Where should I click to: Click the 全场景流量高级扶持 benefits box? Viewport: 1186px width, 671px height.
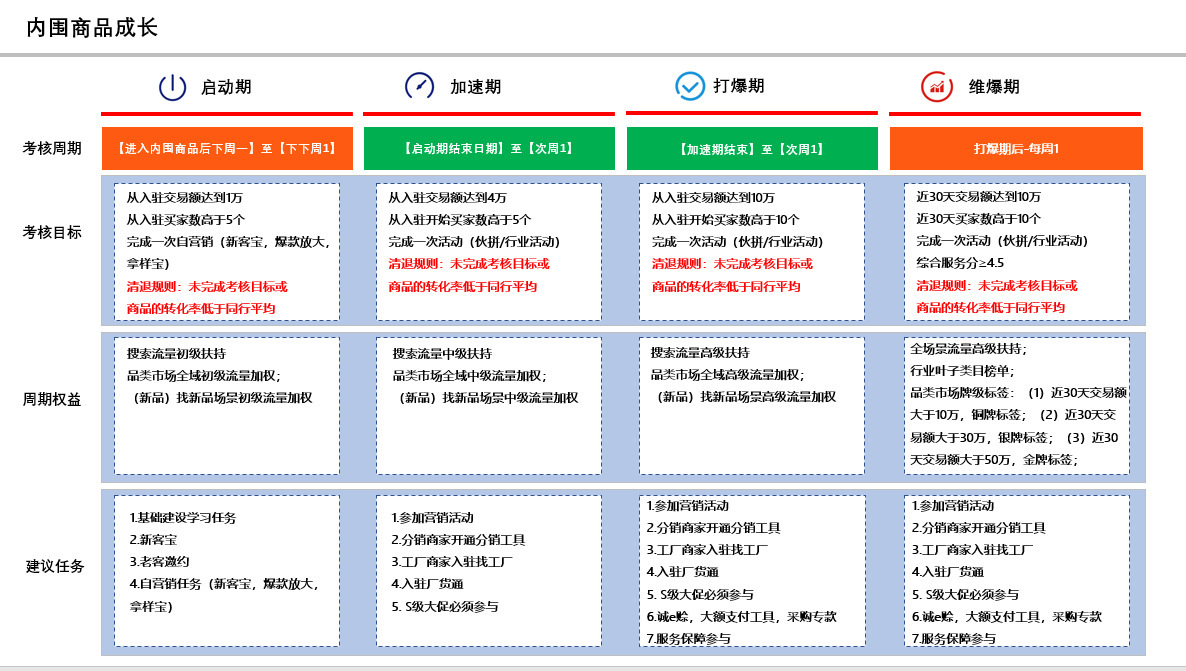pos(1016,405)
